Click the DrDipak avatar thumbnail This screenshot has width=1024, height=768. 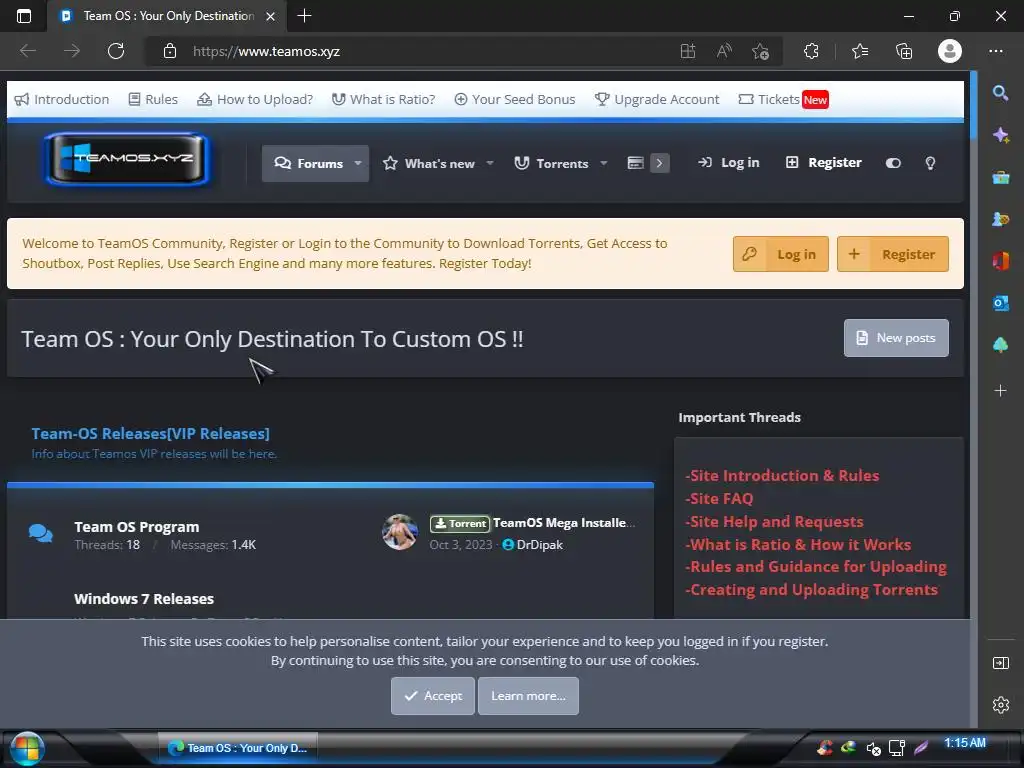click(400, 532)
